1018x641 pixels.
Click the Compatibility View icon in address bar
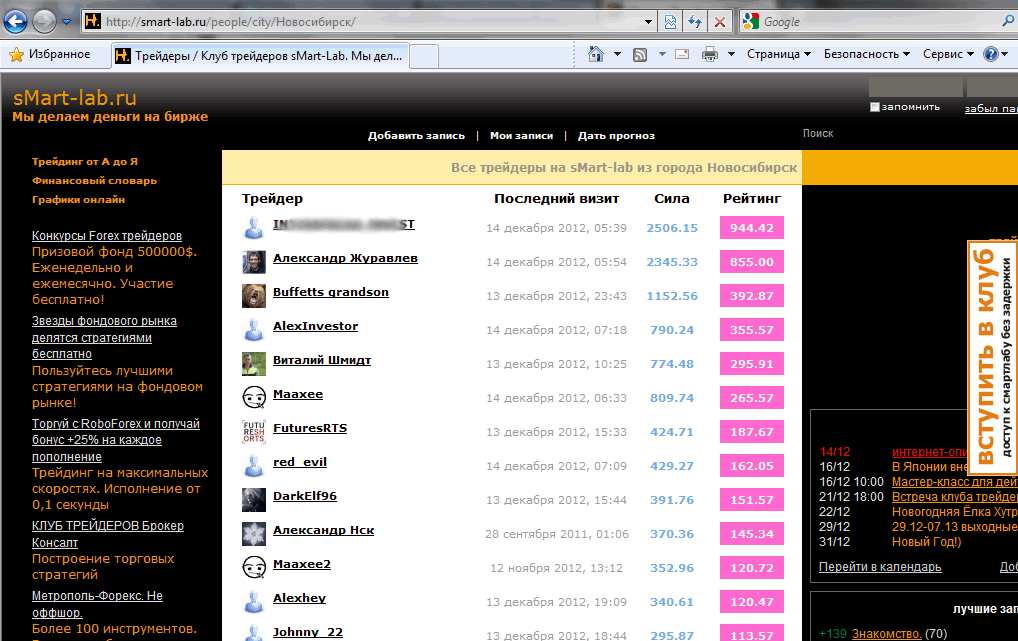click(x=671, y=22)
